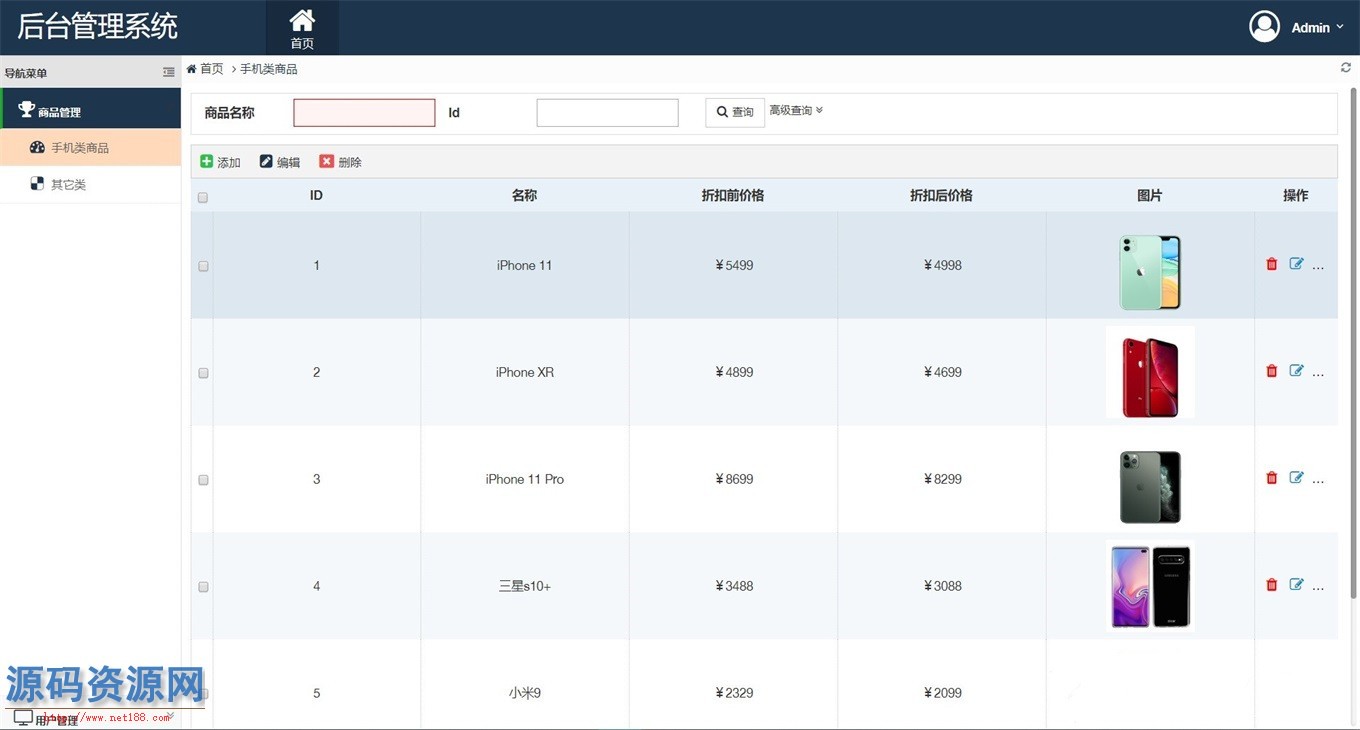Open more actions for iPhone 11 Pro row
This screenshot has width=1360, height=730.
1318,481
